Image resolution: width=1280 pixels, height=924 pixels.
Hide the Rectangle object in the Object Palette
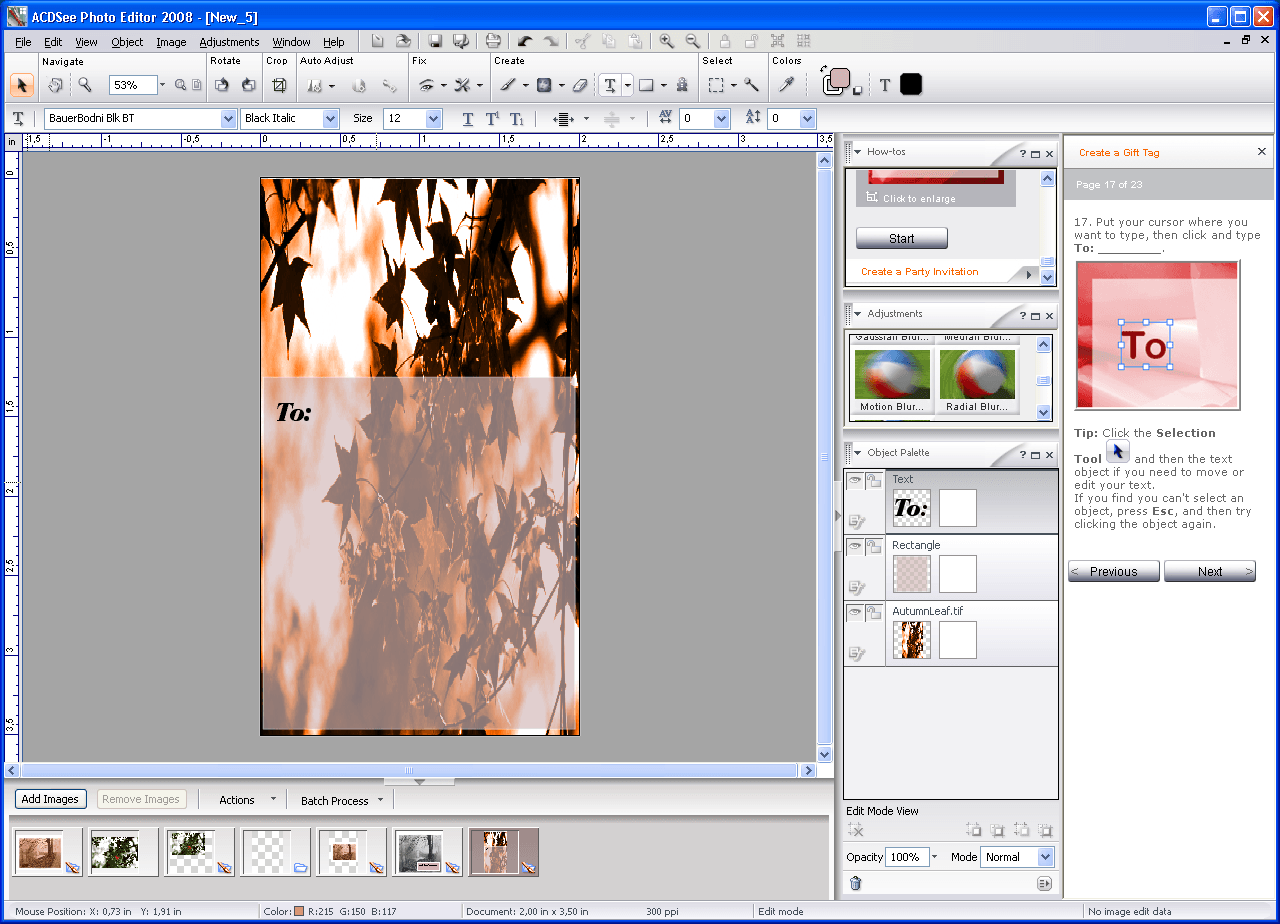tap(854, 545)
